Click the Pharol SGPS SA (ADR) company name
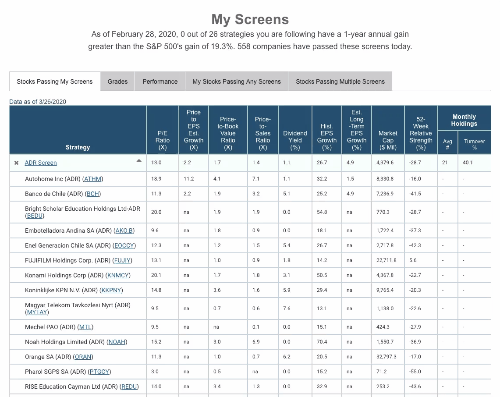Image resolution: width=500 pixels, height=397 pixels. tap(56, 372)
